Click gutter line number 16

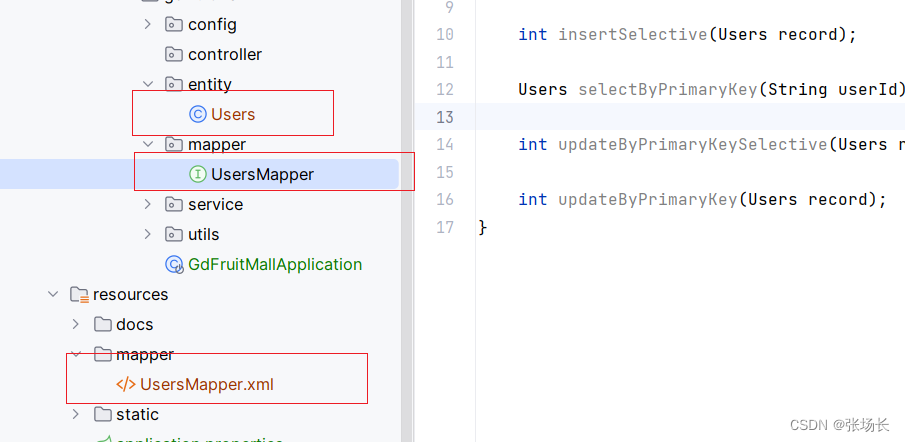[445, 200]
